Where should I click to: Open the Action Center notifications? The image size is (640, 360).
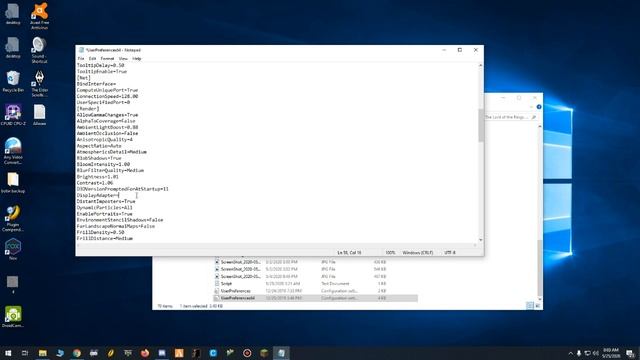[631, 353]
